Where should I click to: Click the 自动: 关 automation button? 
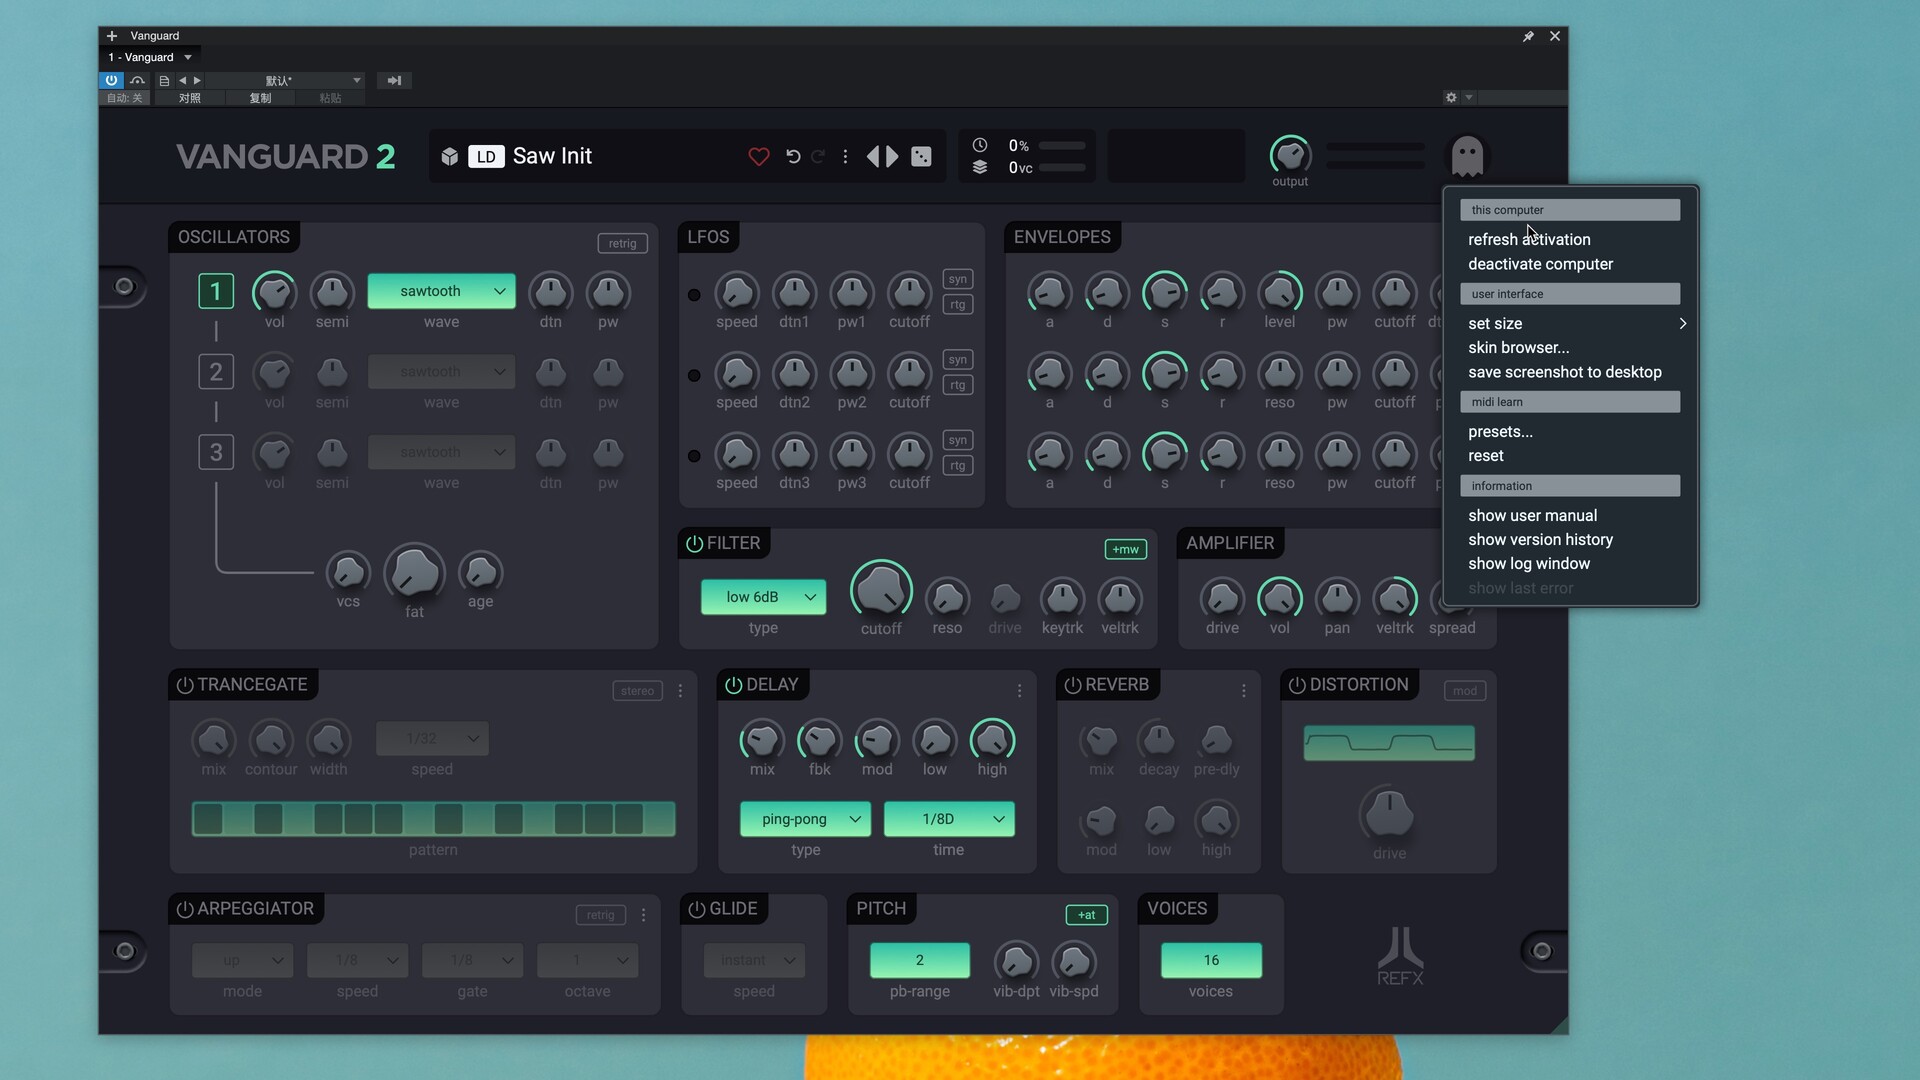tap(125, 98)
